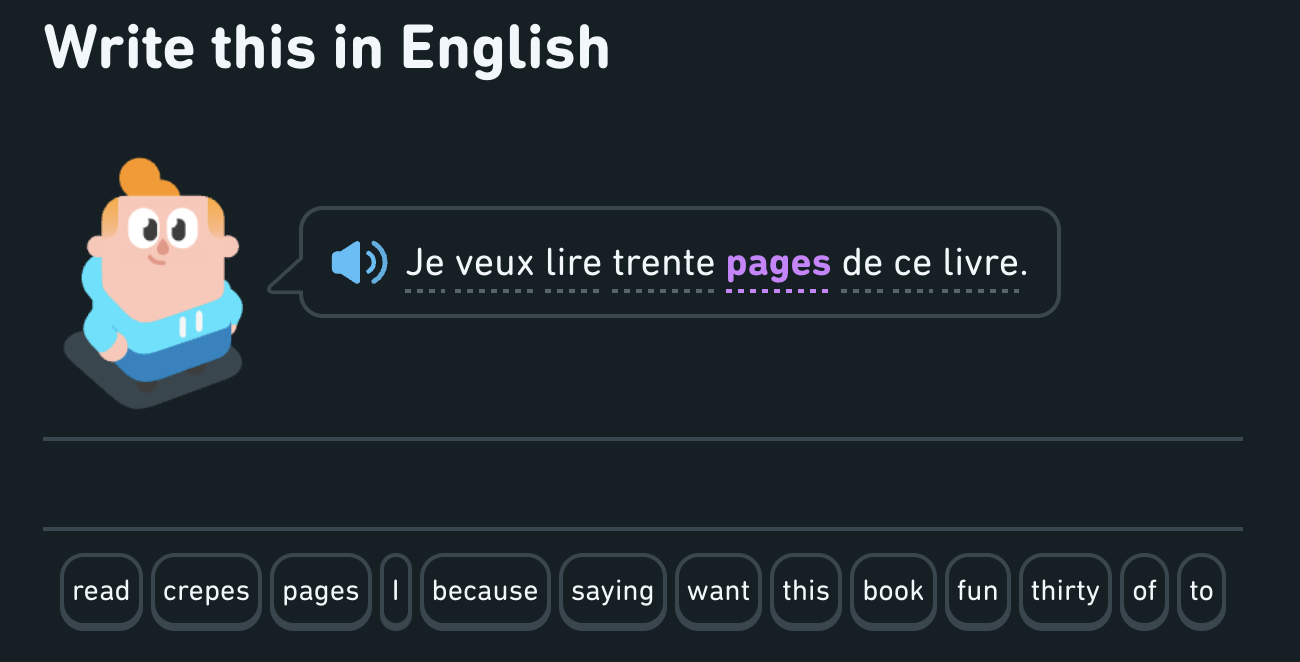Select the word tile "want"

coord(719,591)
